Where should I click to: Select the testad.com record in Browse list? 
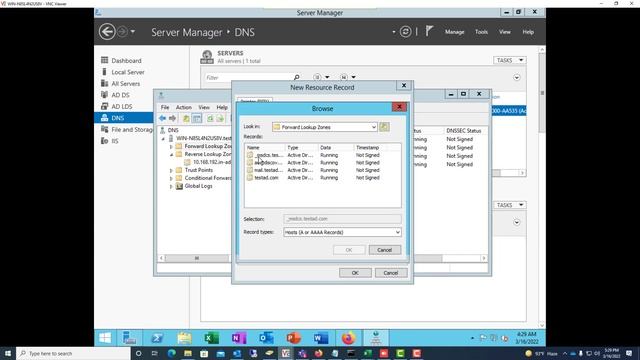point(266,178)
